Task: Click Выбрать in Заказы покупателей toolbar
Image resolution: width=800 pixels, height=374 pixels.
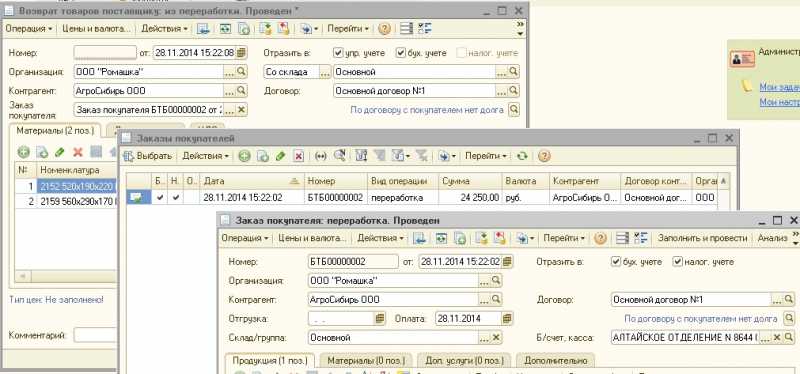Action: [148, 156]
